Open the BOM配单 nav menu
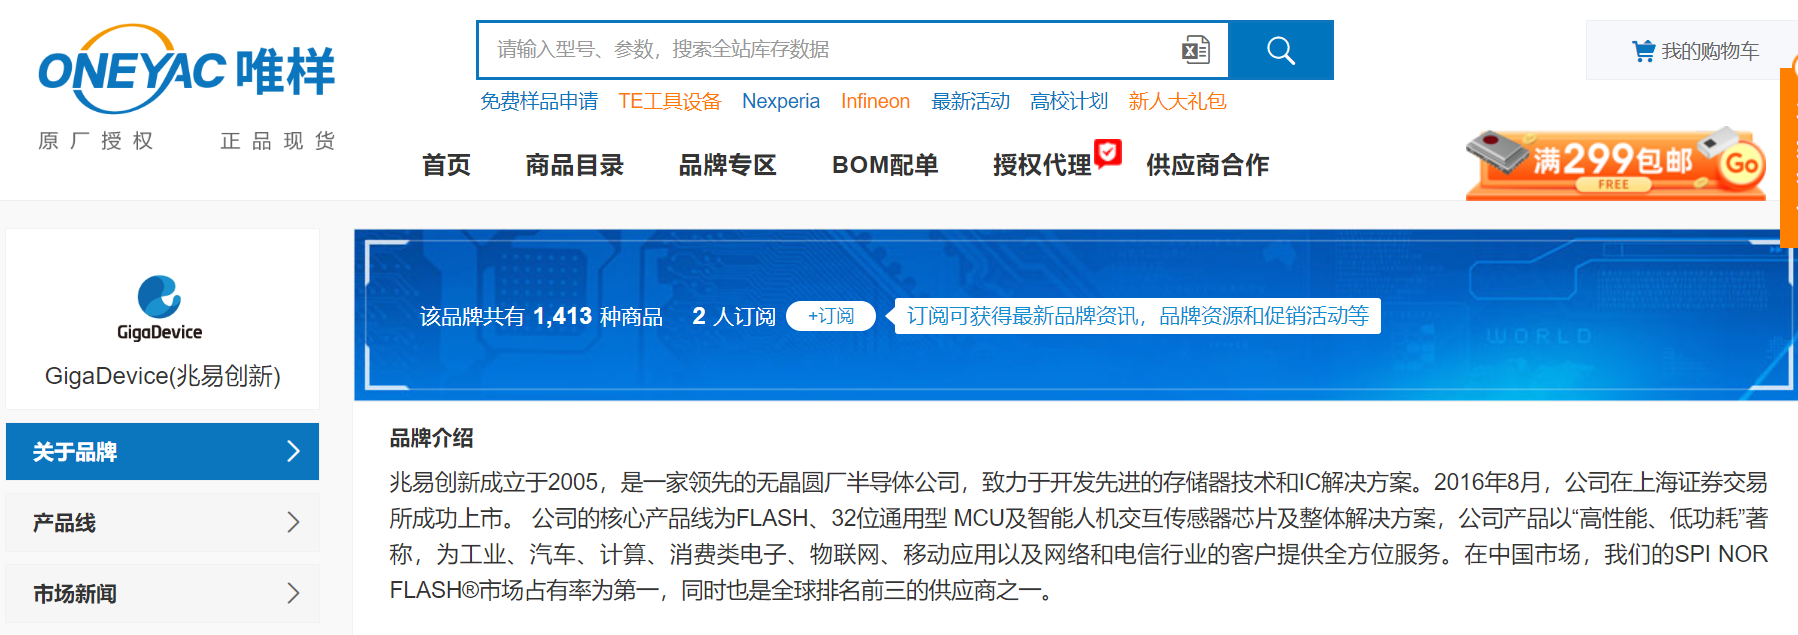Image resolution: width=1798 pixels, height=635 pixels. click(885, 165)
